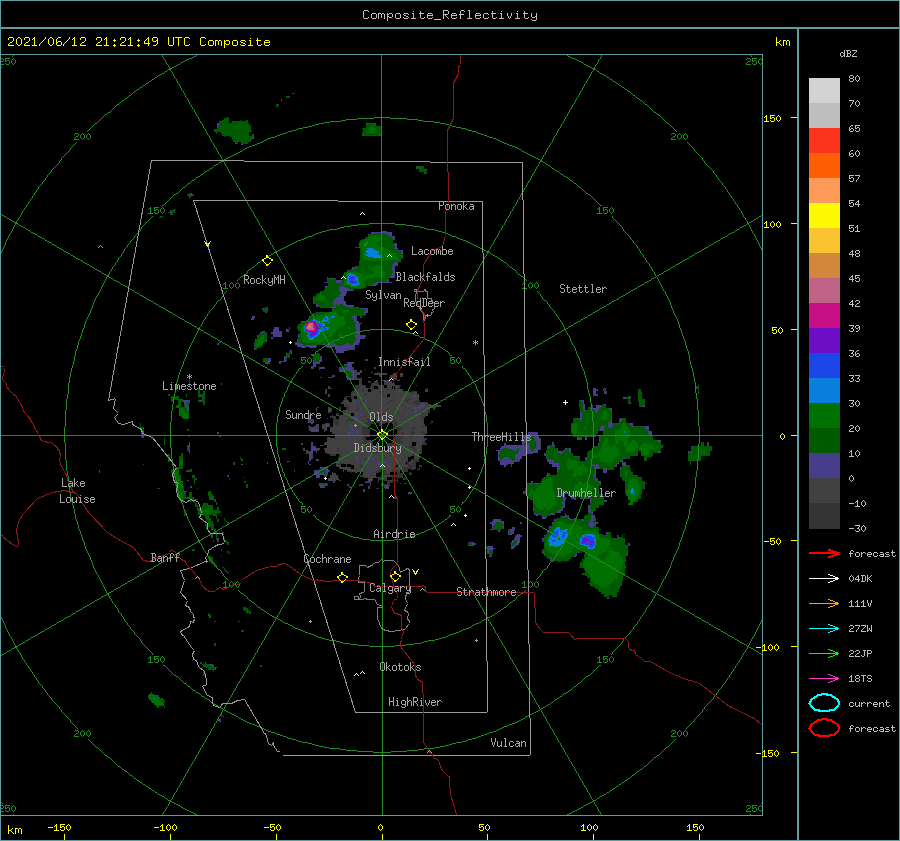Click yellow diamond marker beside RockyMH
Screen dimensions: 900x841
tap(267, 261)
